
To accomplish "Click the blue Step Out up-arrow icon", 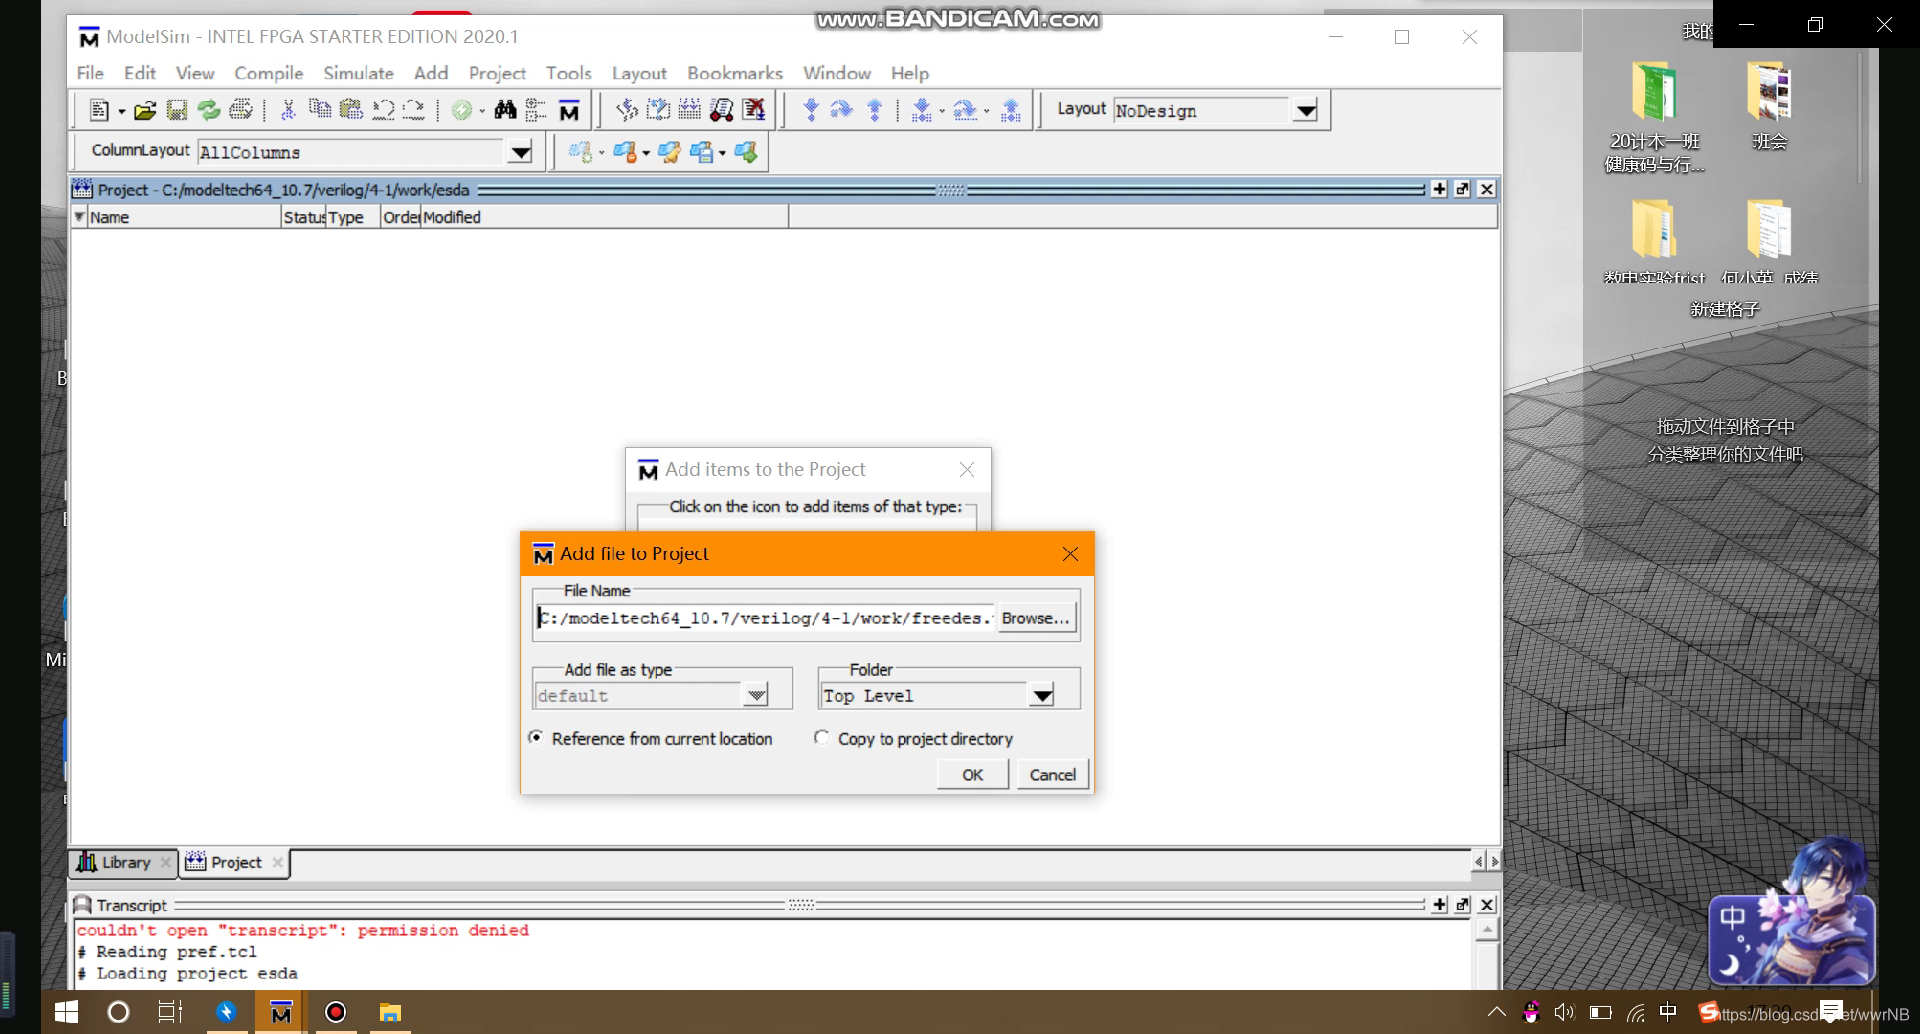I will [x=875, y=110].
